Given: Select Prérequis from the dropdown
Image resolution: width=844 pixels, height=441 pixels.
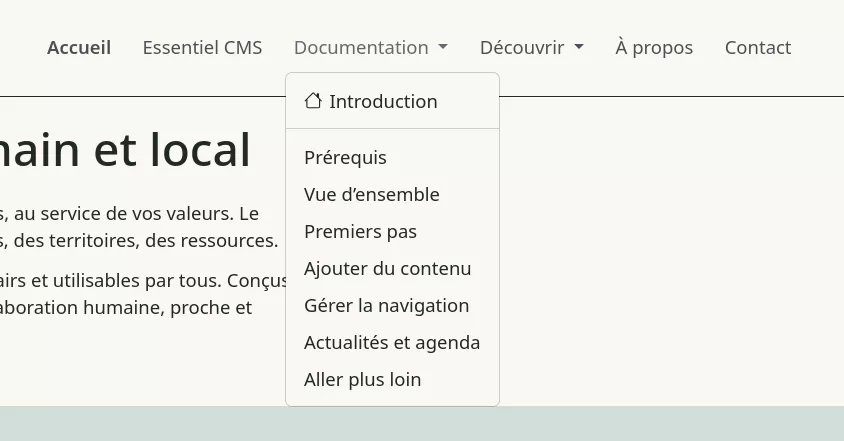Looking at the screenshot, I should [x=392, y=157].
